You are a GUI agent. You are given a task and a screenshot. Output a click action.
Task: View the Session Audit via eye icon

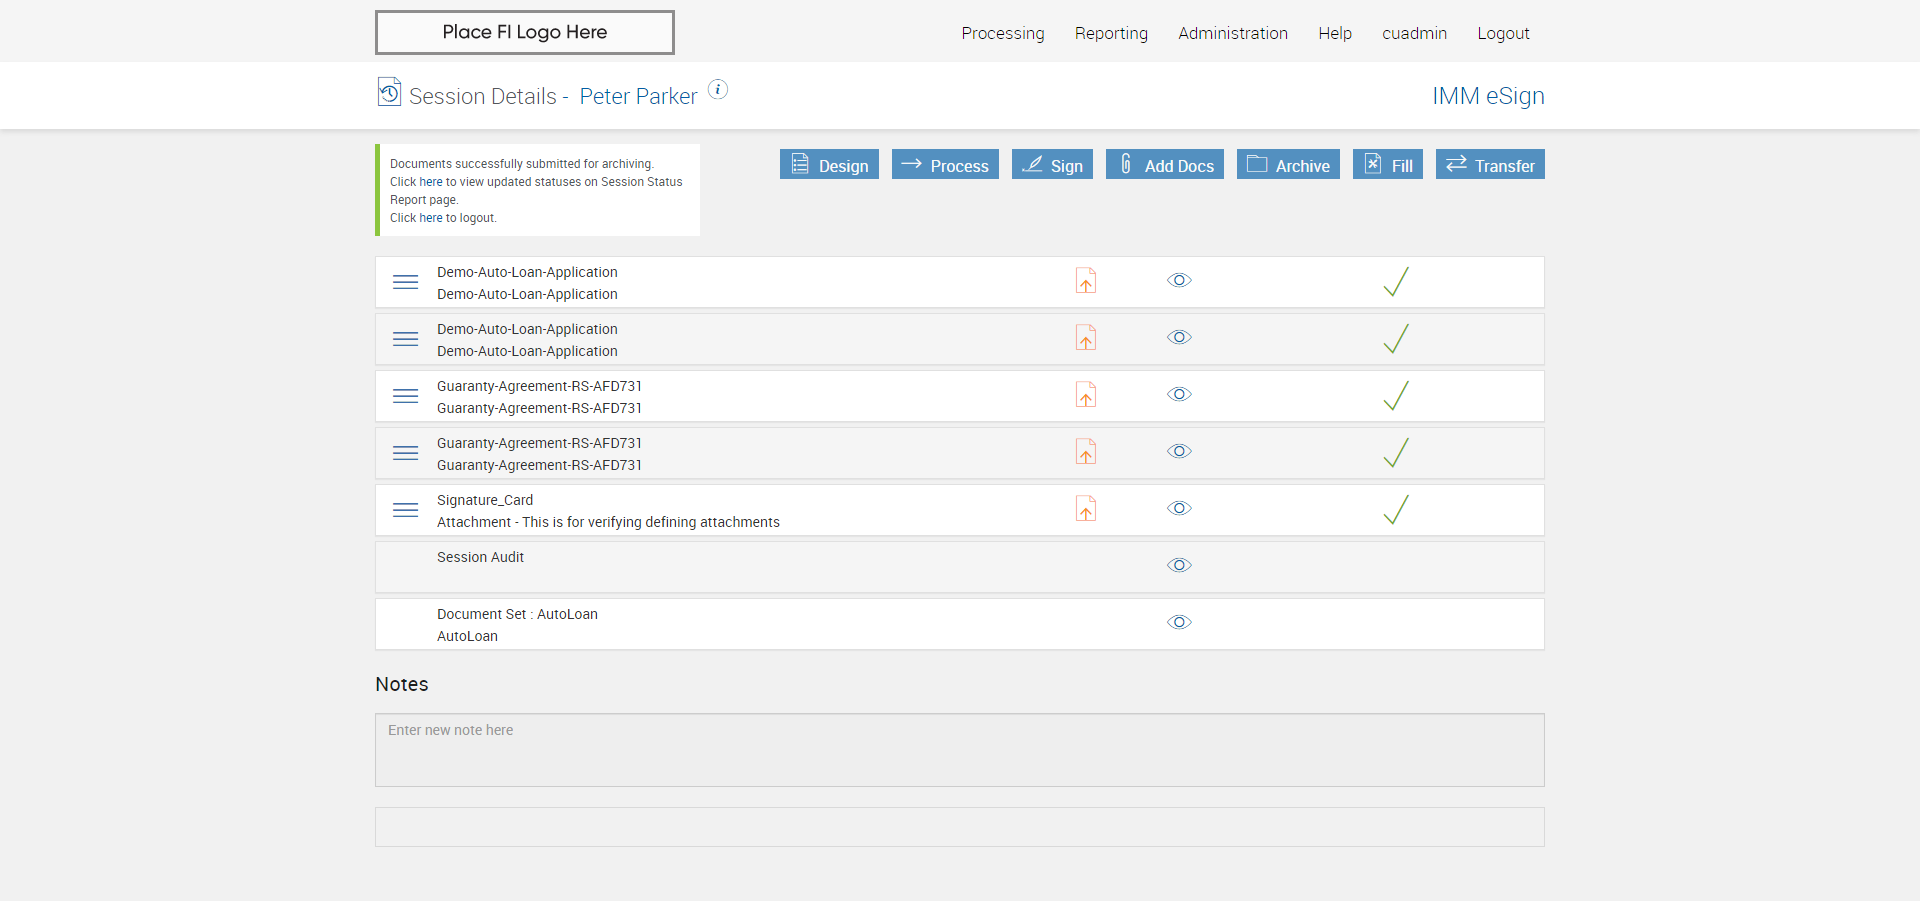(x=1179, y=565)
